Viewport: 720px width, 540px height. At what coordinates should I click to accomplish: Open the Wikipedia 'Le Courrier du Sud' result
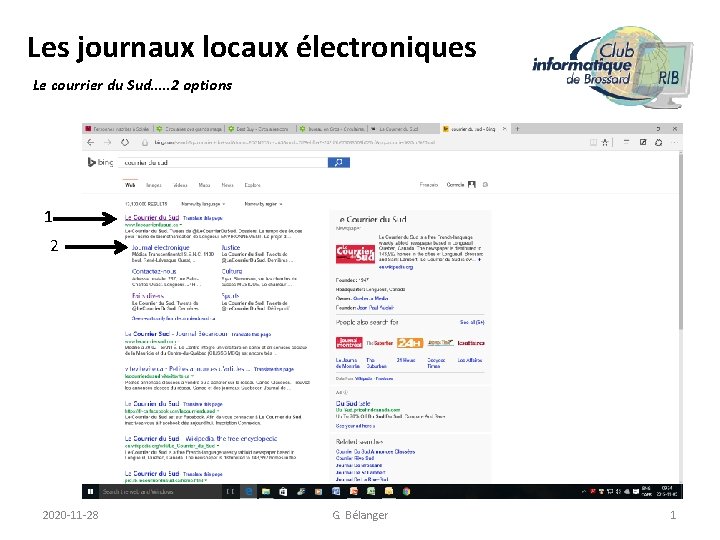pos(201,439)
